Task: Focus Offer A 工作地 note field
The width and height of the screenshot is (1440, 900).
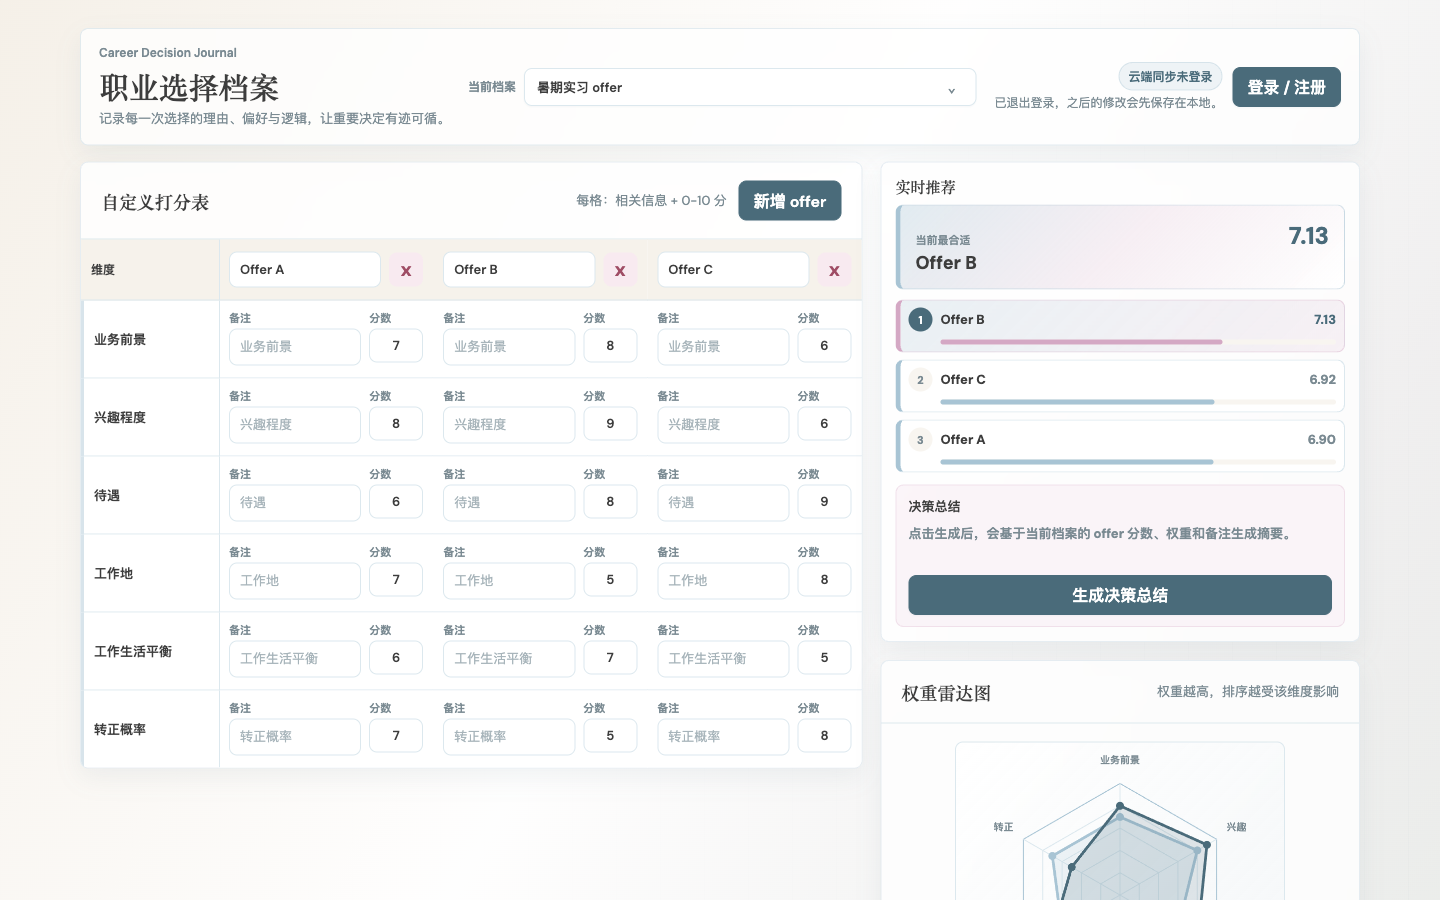Action: coord(295,581)
